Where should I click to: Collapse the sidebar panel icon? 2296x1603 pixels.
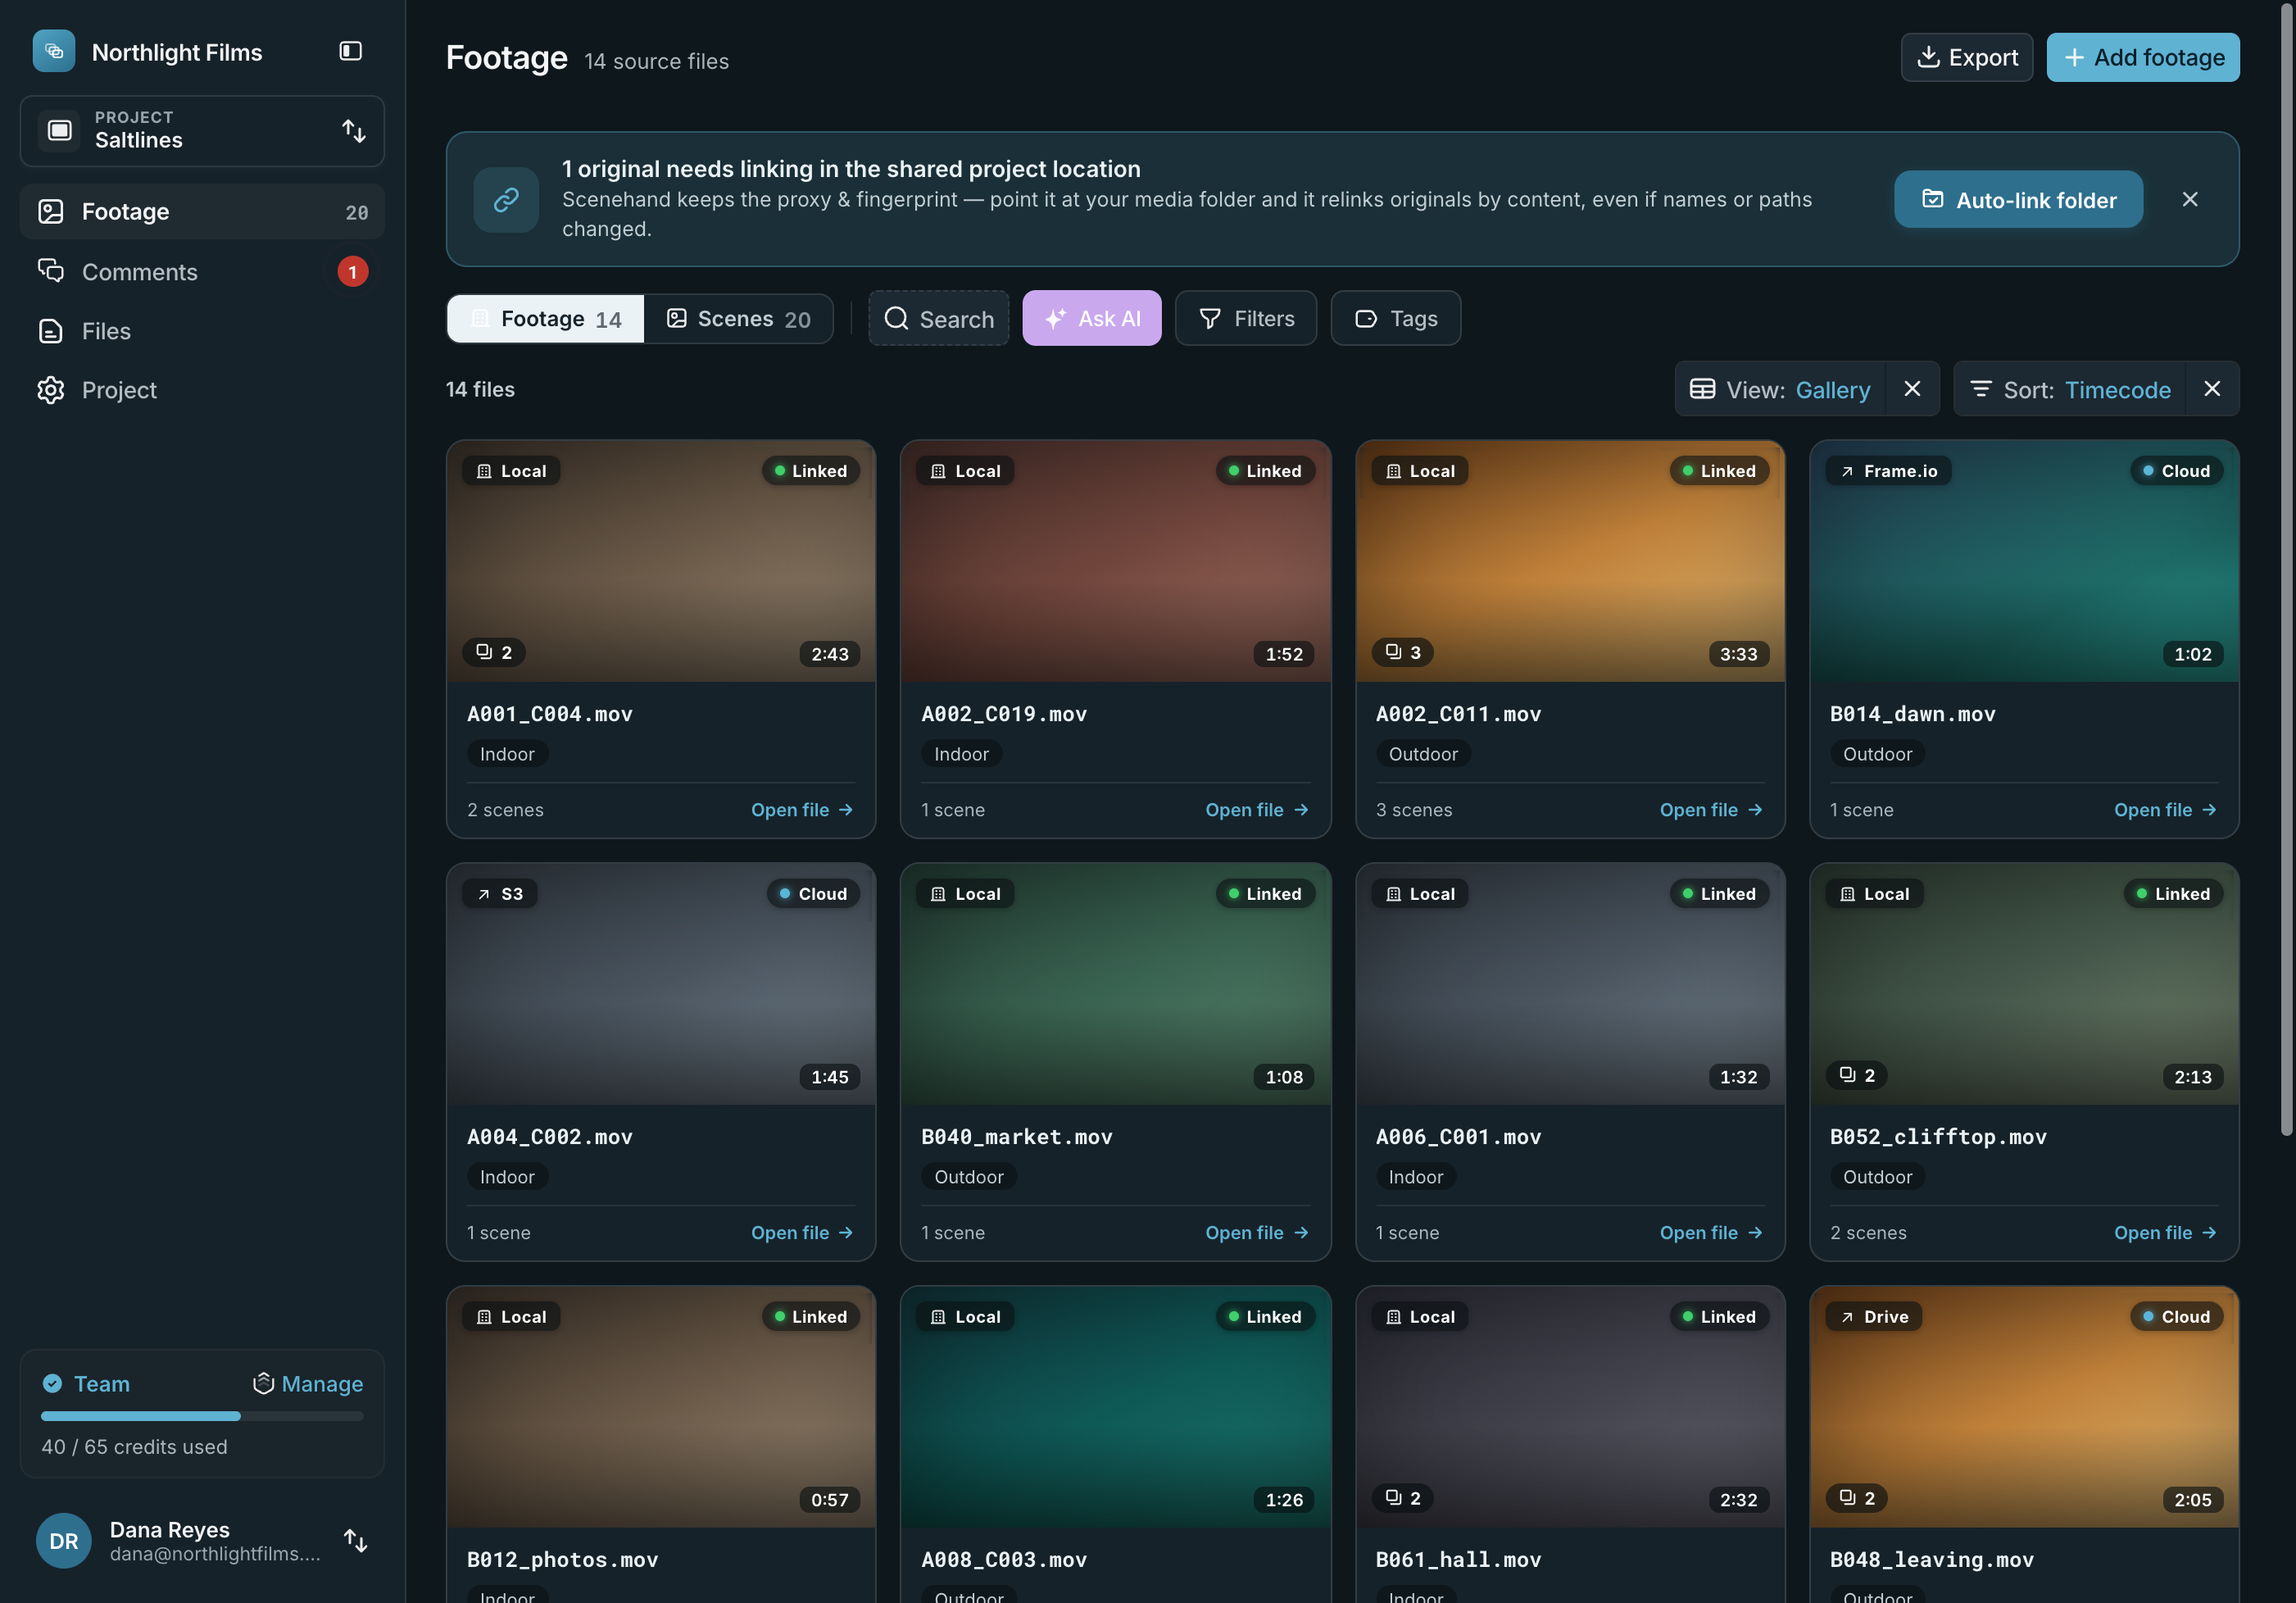[350, 51]
